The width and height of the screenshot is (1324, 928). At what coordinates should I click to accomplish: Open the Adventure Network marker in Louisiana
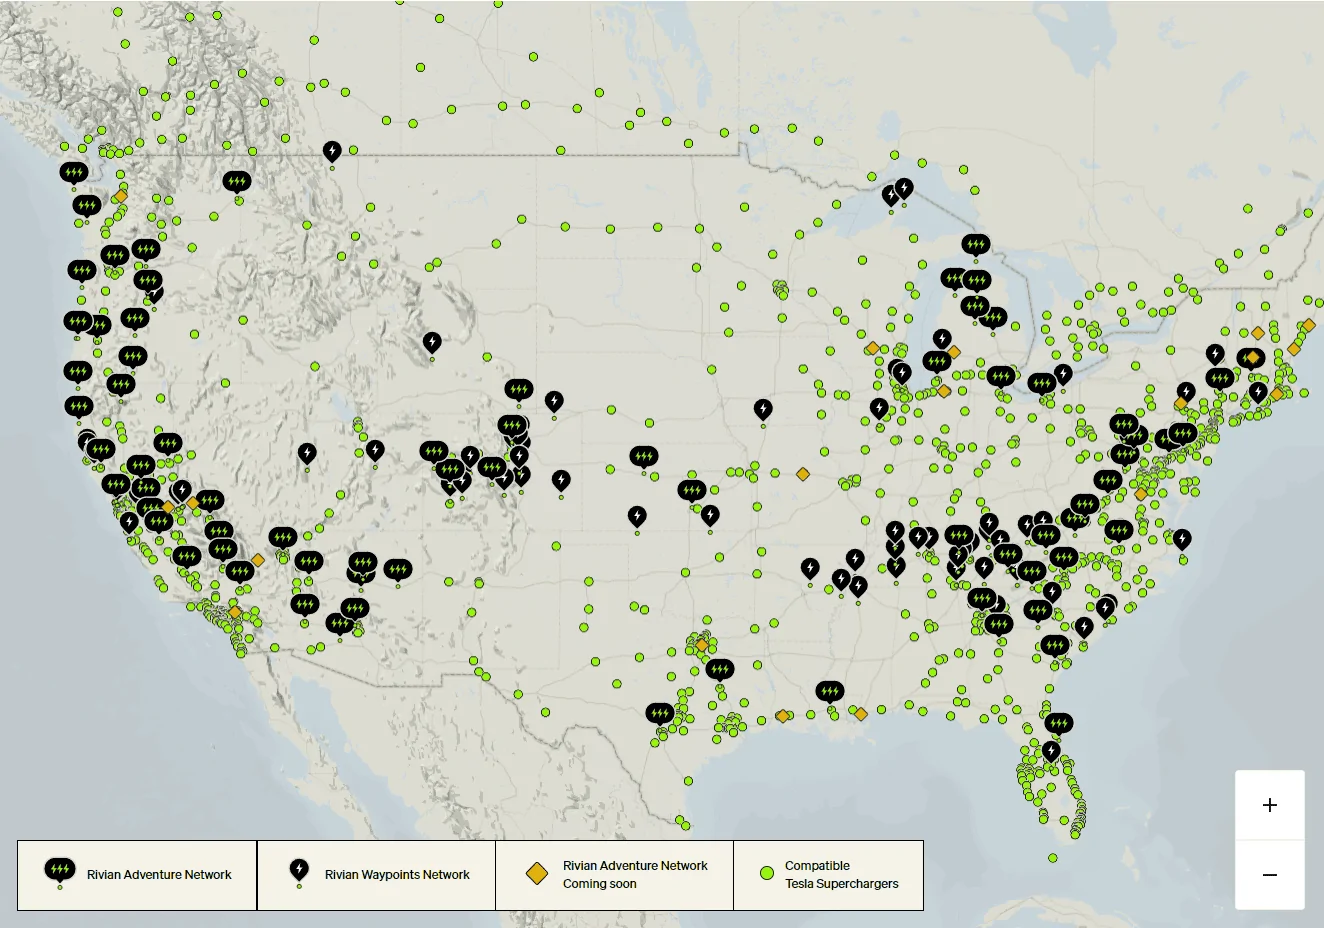tap(829, 691)
